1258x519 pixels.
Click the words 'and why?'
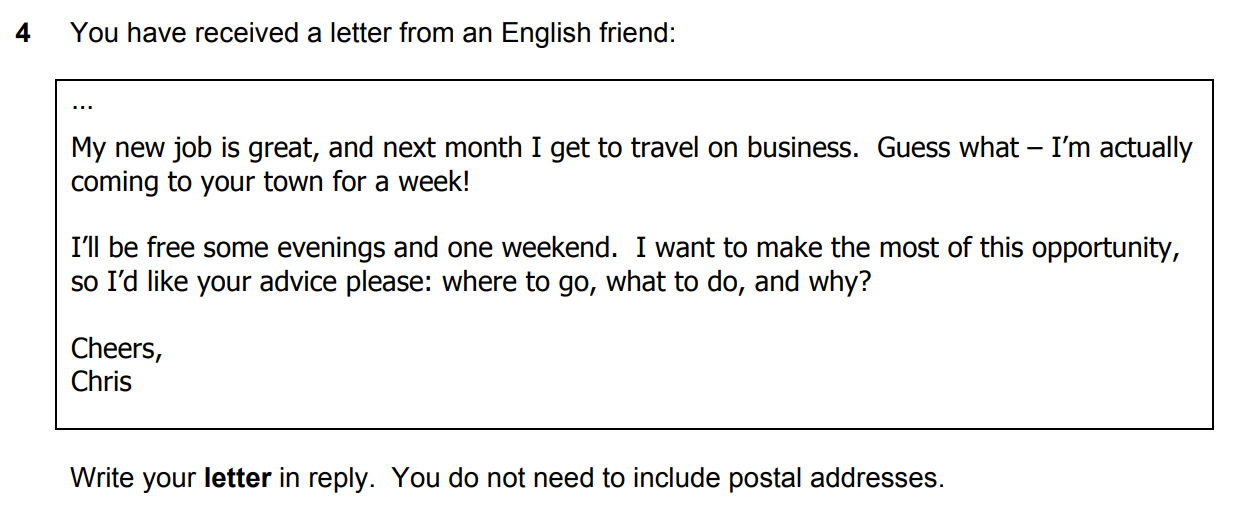tap(813, 282)
